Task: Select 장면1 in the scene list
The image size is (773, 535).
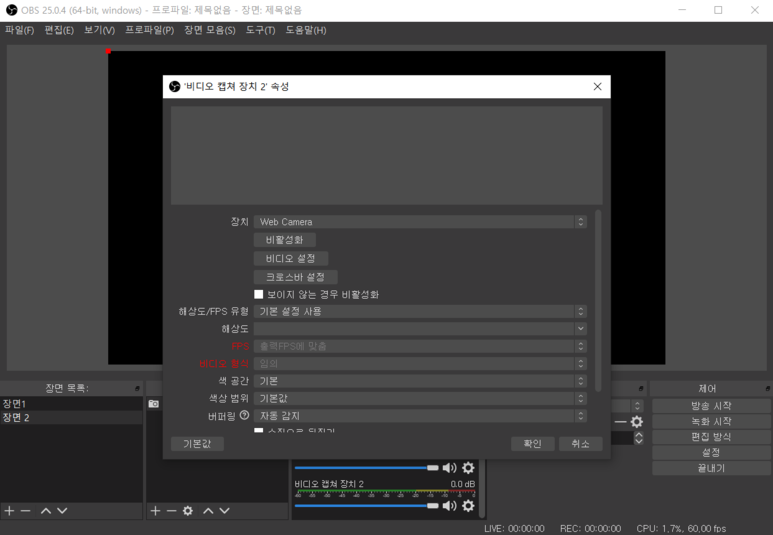Action: pos(71,404)
